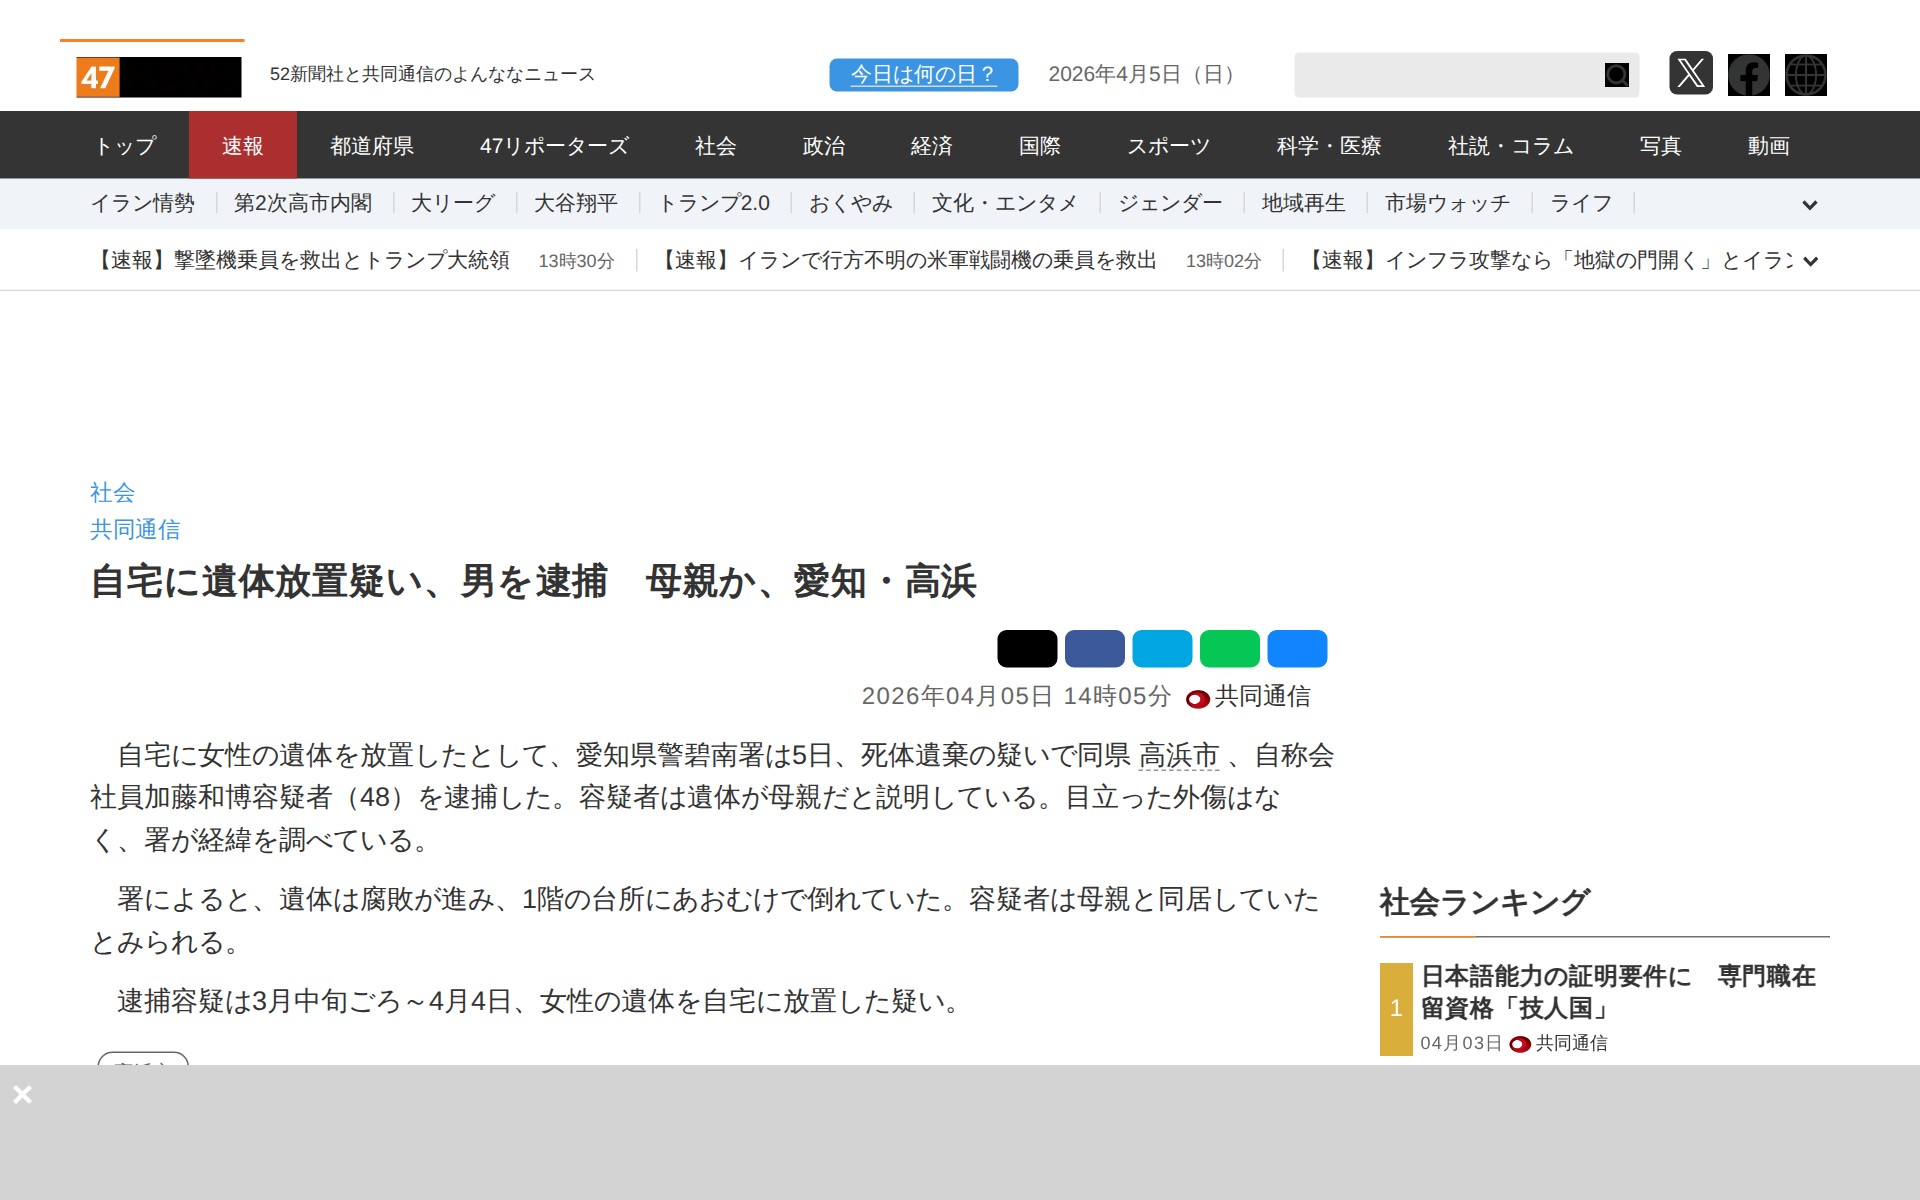The width and height of the screenshot is (1920, 1200).
Task: Click the 社会 category link above the headline
Action: [x=110, y=492]
